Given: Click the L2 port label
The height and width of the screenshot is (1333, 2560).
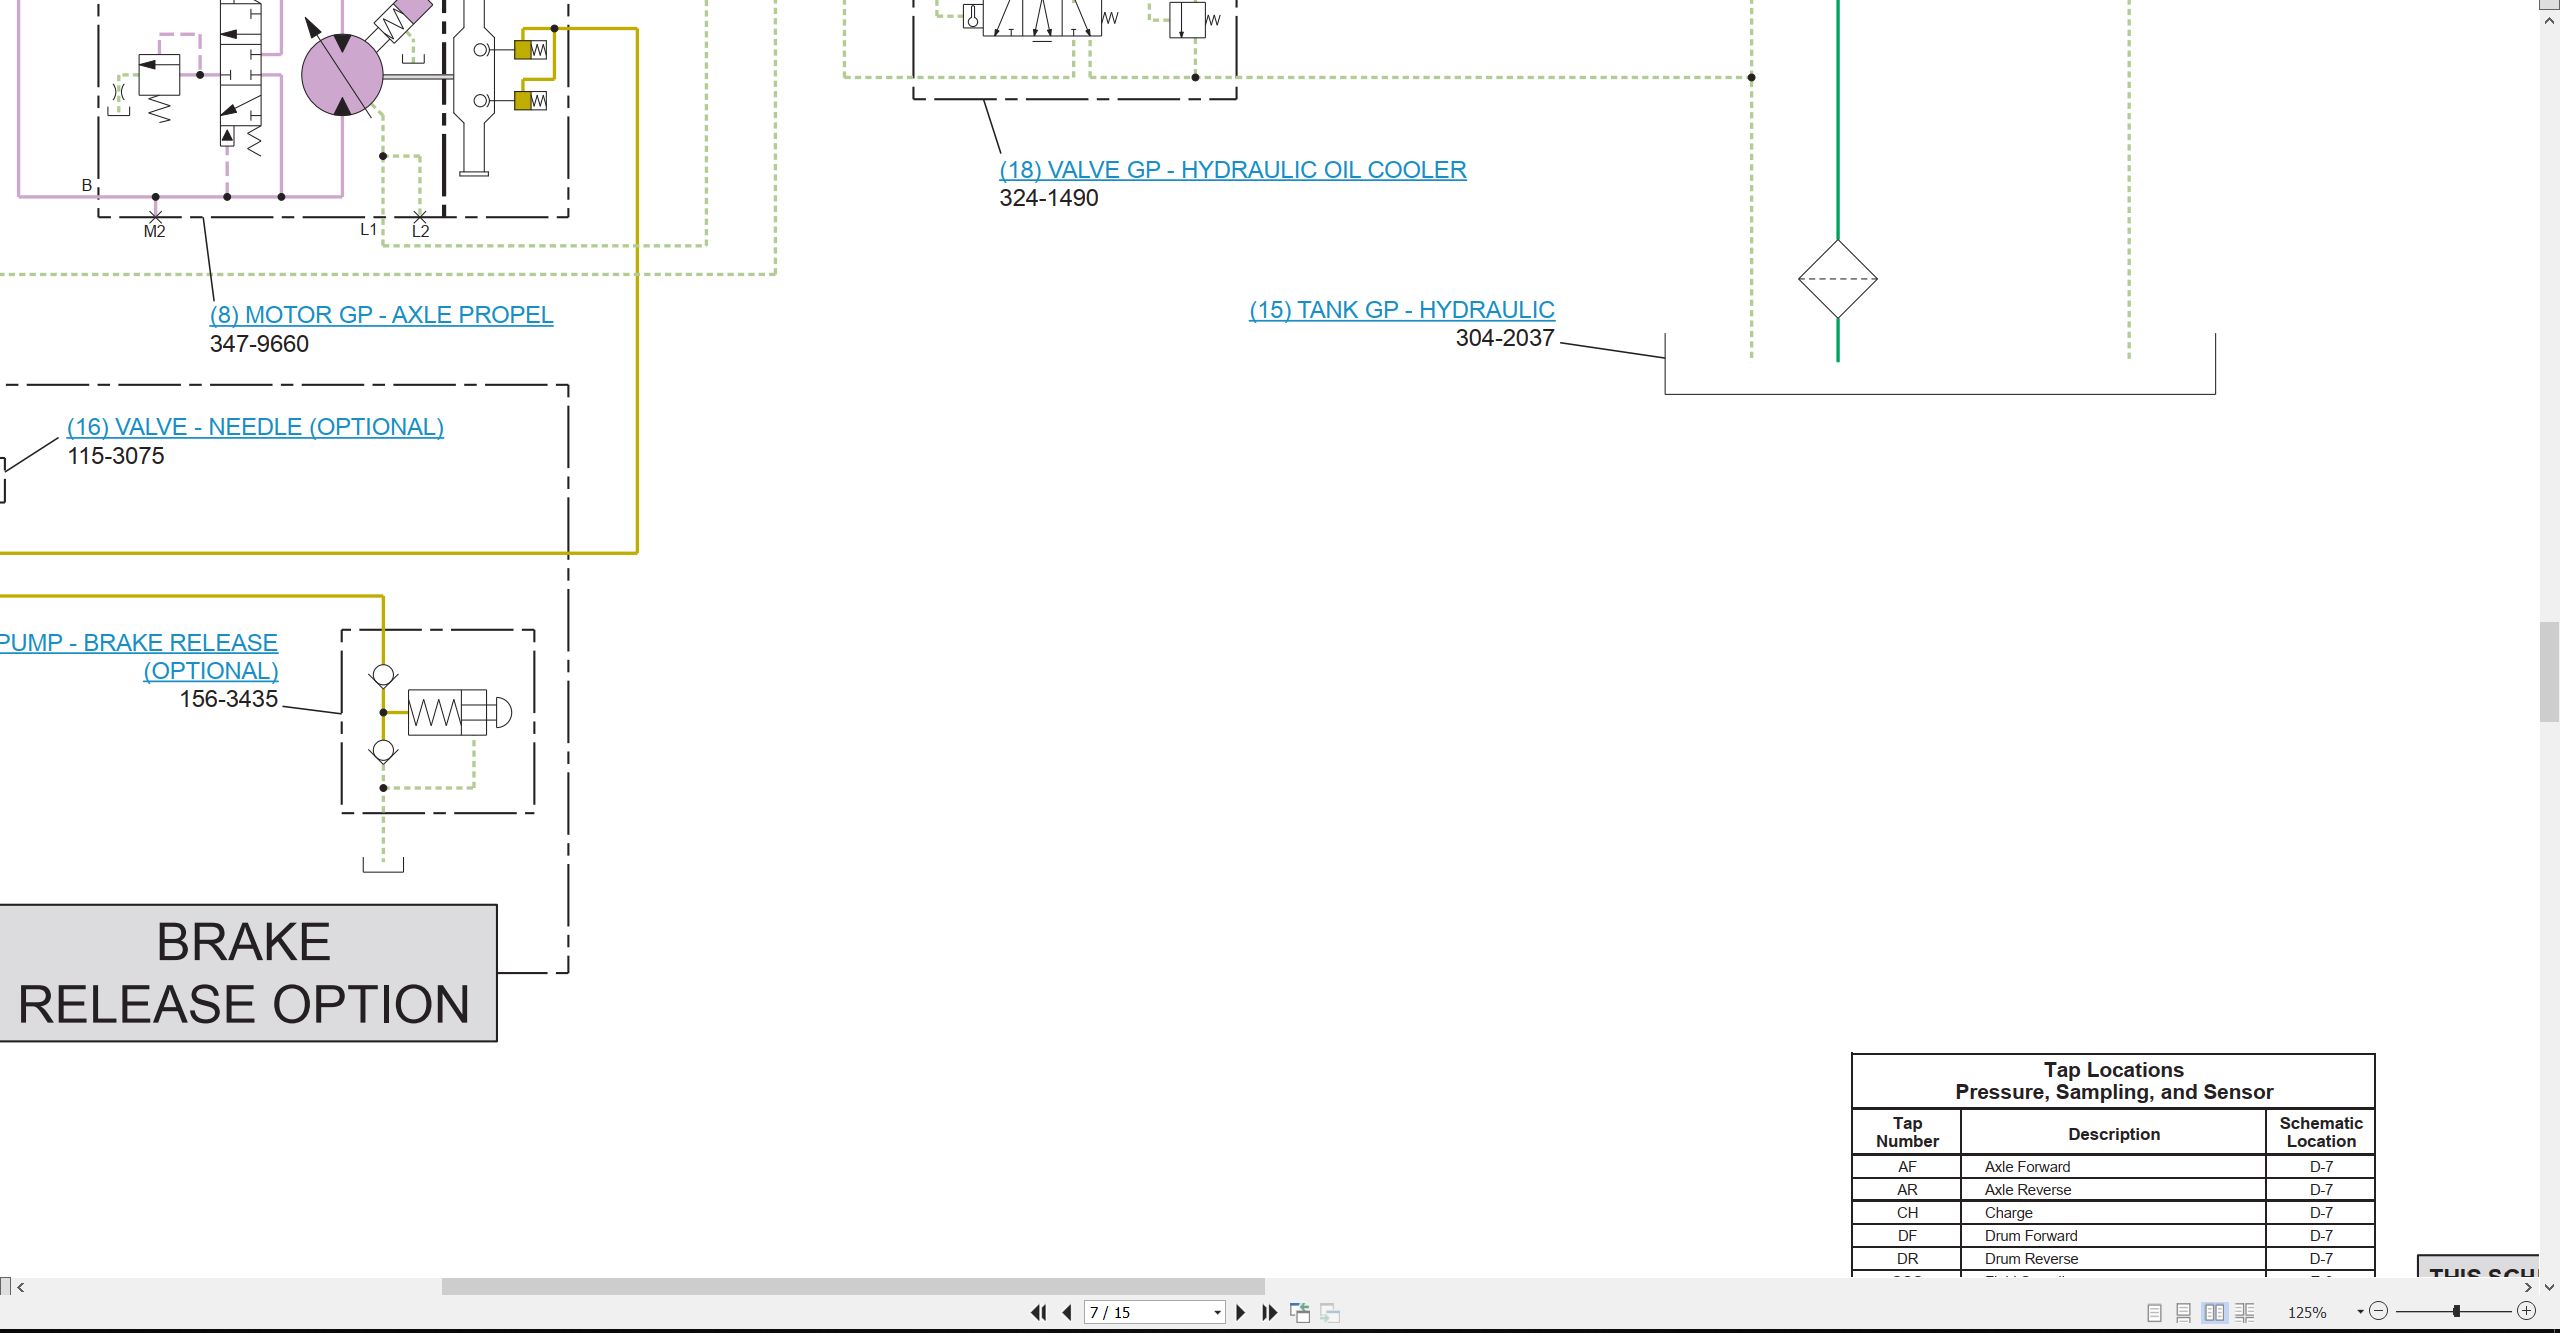Looking at the screenshot, I should [421, 231].
